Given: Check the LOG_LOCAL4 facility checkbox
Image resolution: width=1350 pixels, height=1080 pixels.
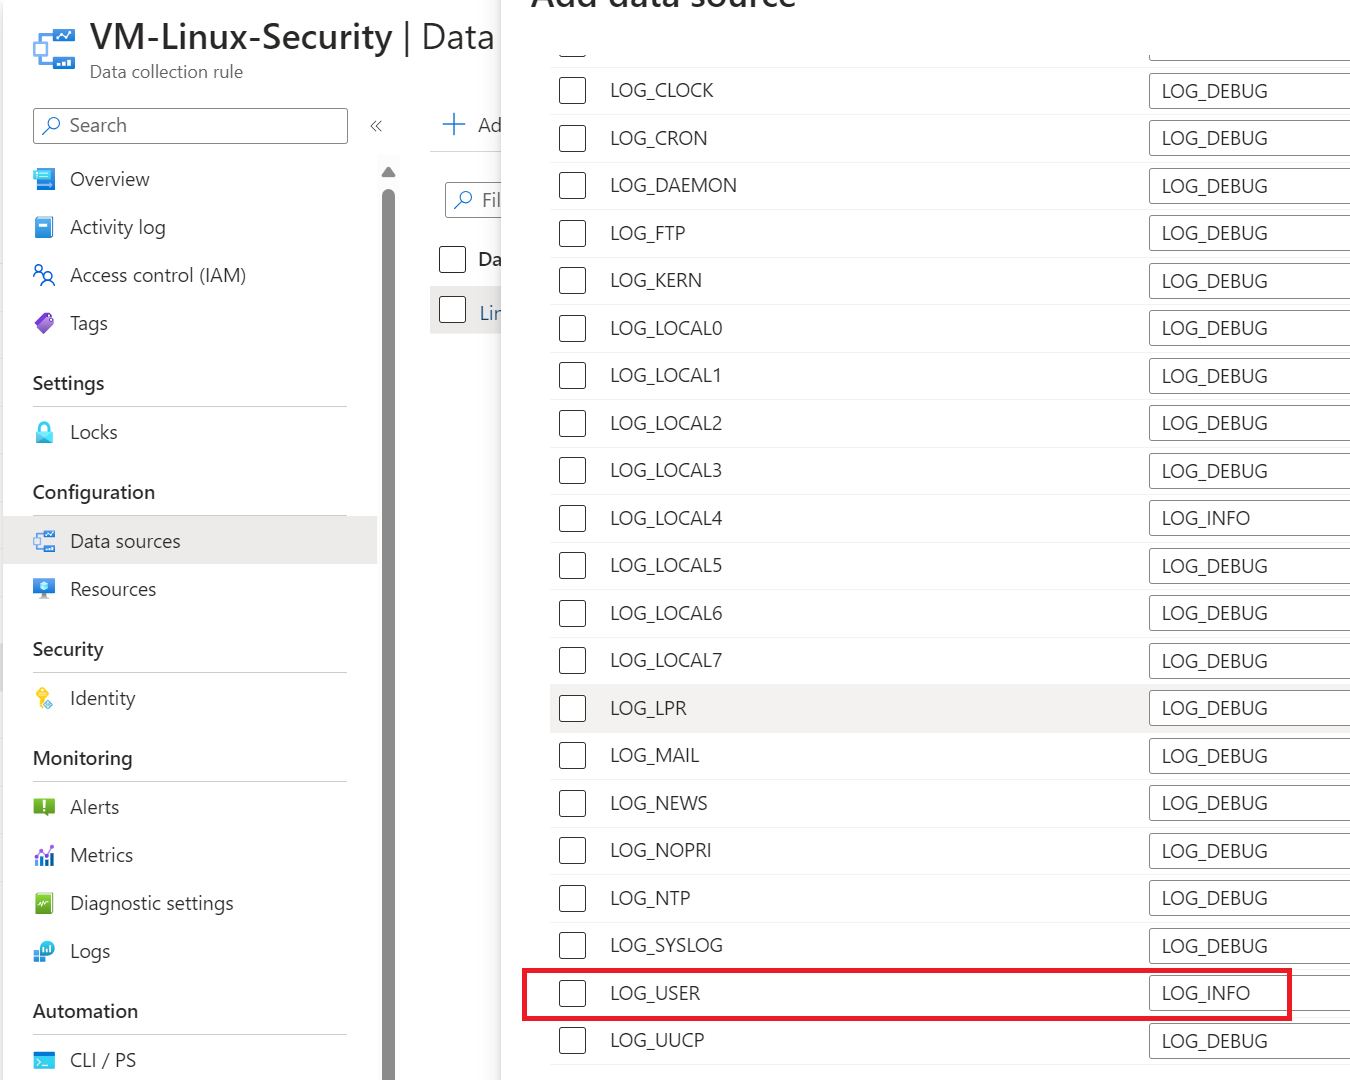Looking at the screenshot, I should pos(572,518).
